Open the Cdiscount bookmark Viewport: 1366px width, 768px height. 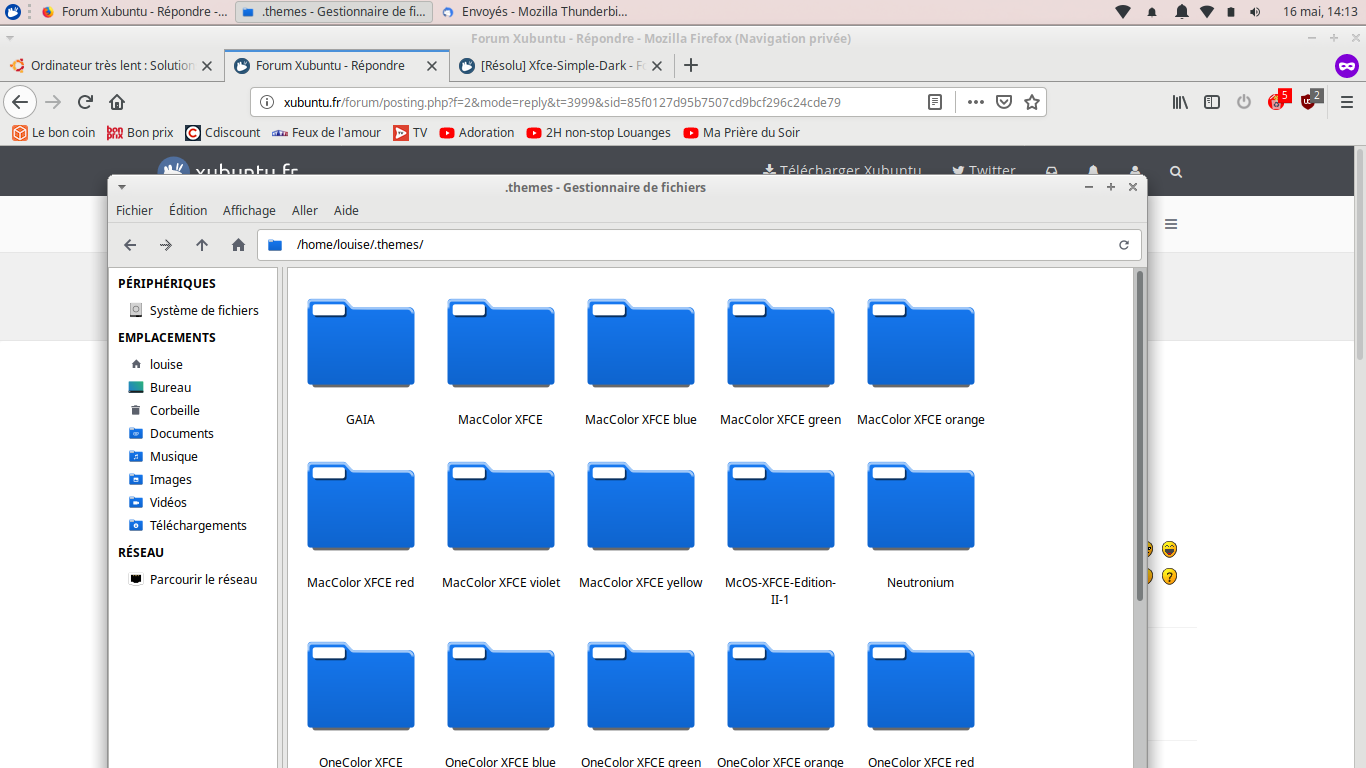pos(223,132)
